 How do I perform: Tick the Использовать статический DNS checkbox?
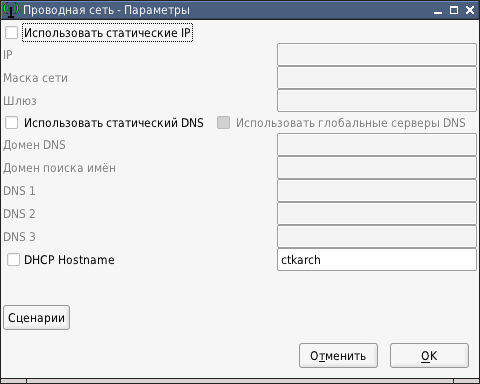11,123
